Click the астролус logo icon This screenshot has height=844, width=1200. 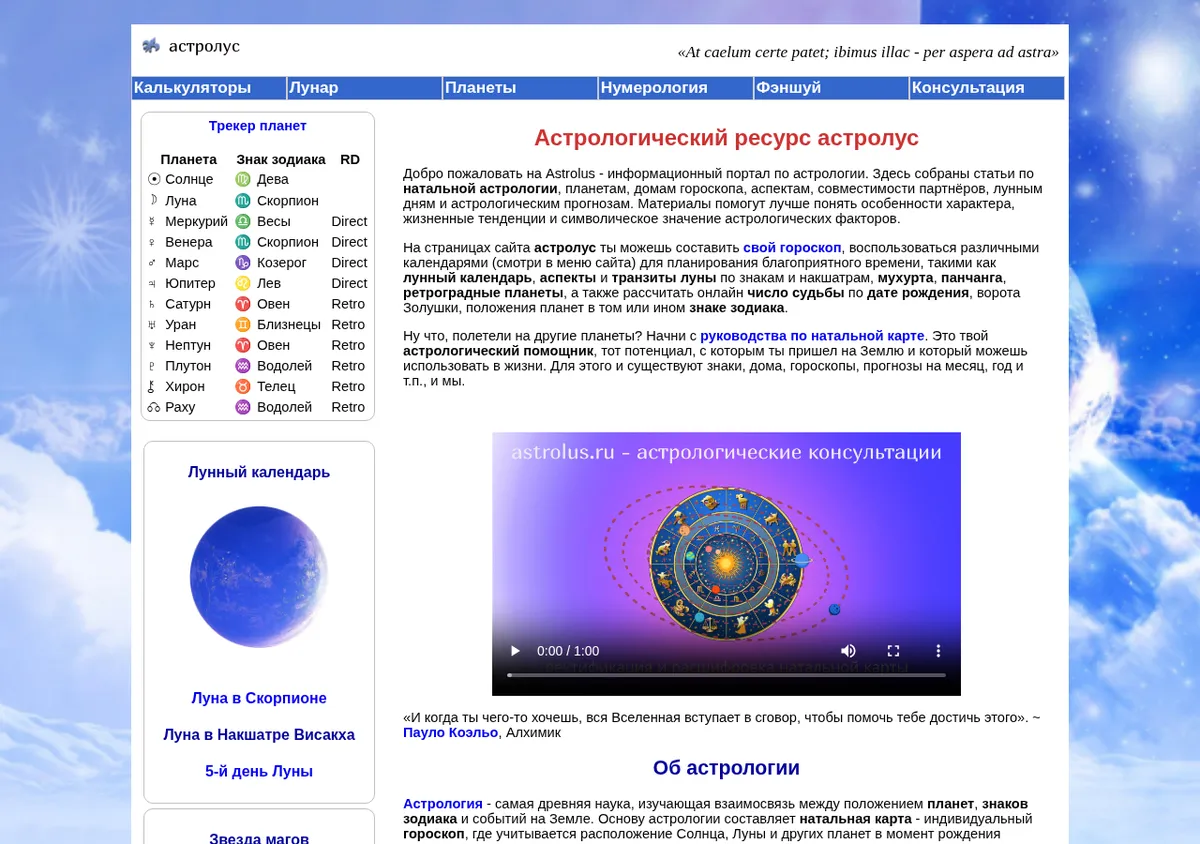[x=151, y=46]
